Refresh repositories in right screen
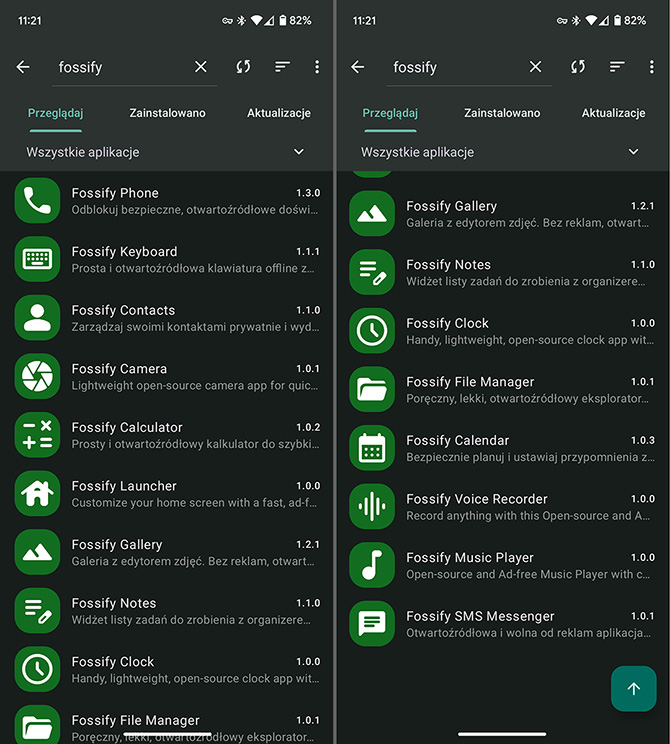670x744 pixels. click(x=577, y=66)
